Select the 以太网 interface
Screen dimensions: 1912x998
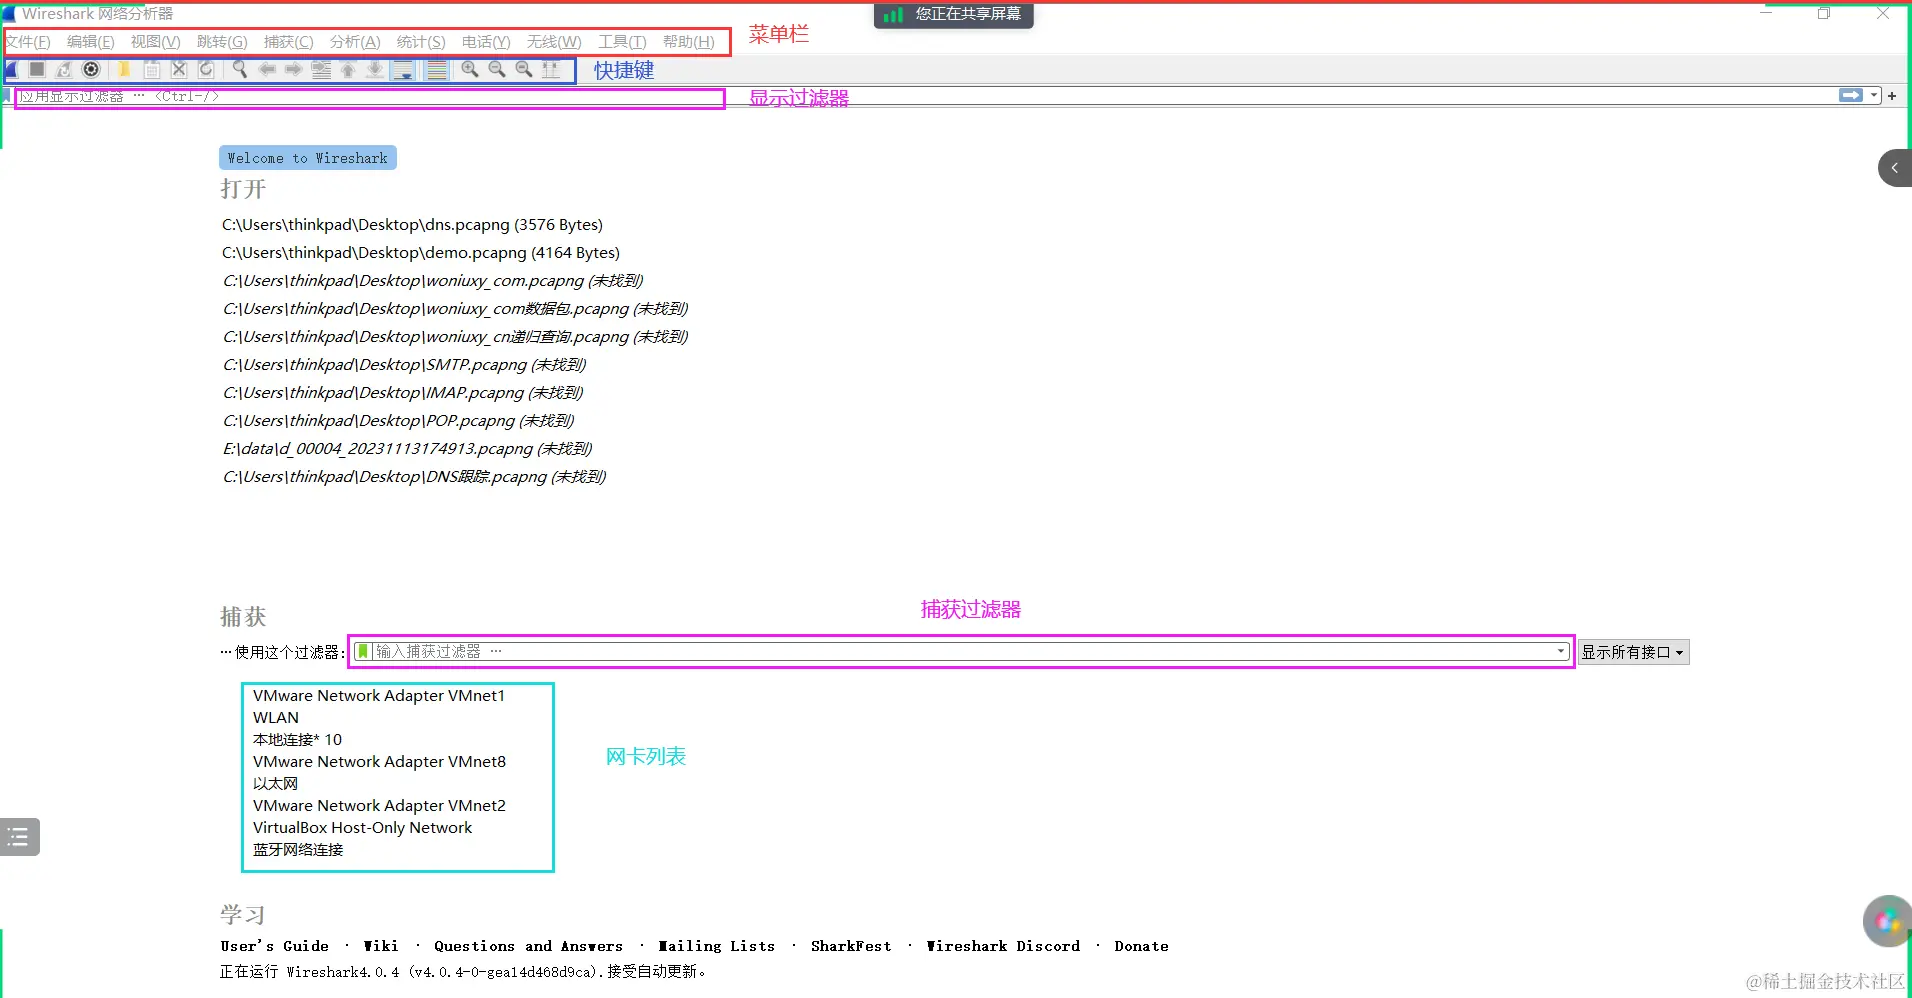(275, 784)
